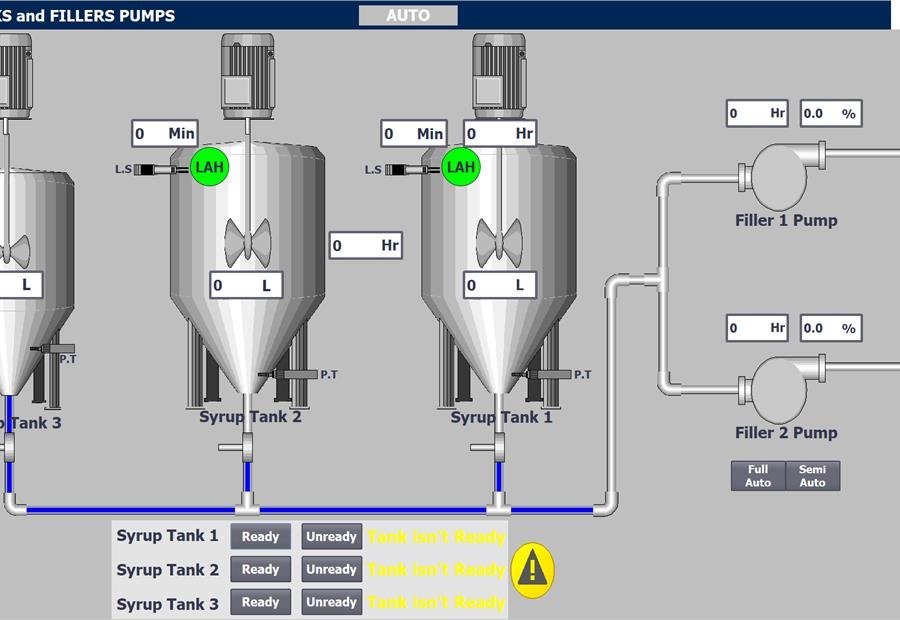This screenshot has width=900, height=620.
Task: Click Syrup Tank 2 Min timer field
Action: [x=165, y=134]
